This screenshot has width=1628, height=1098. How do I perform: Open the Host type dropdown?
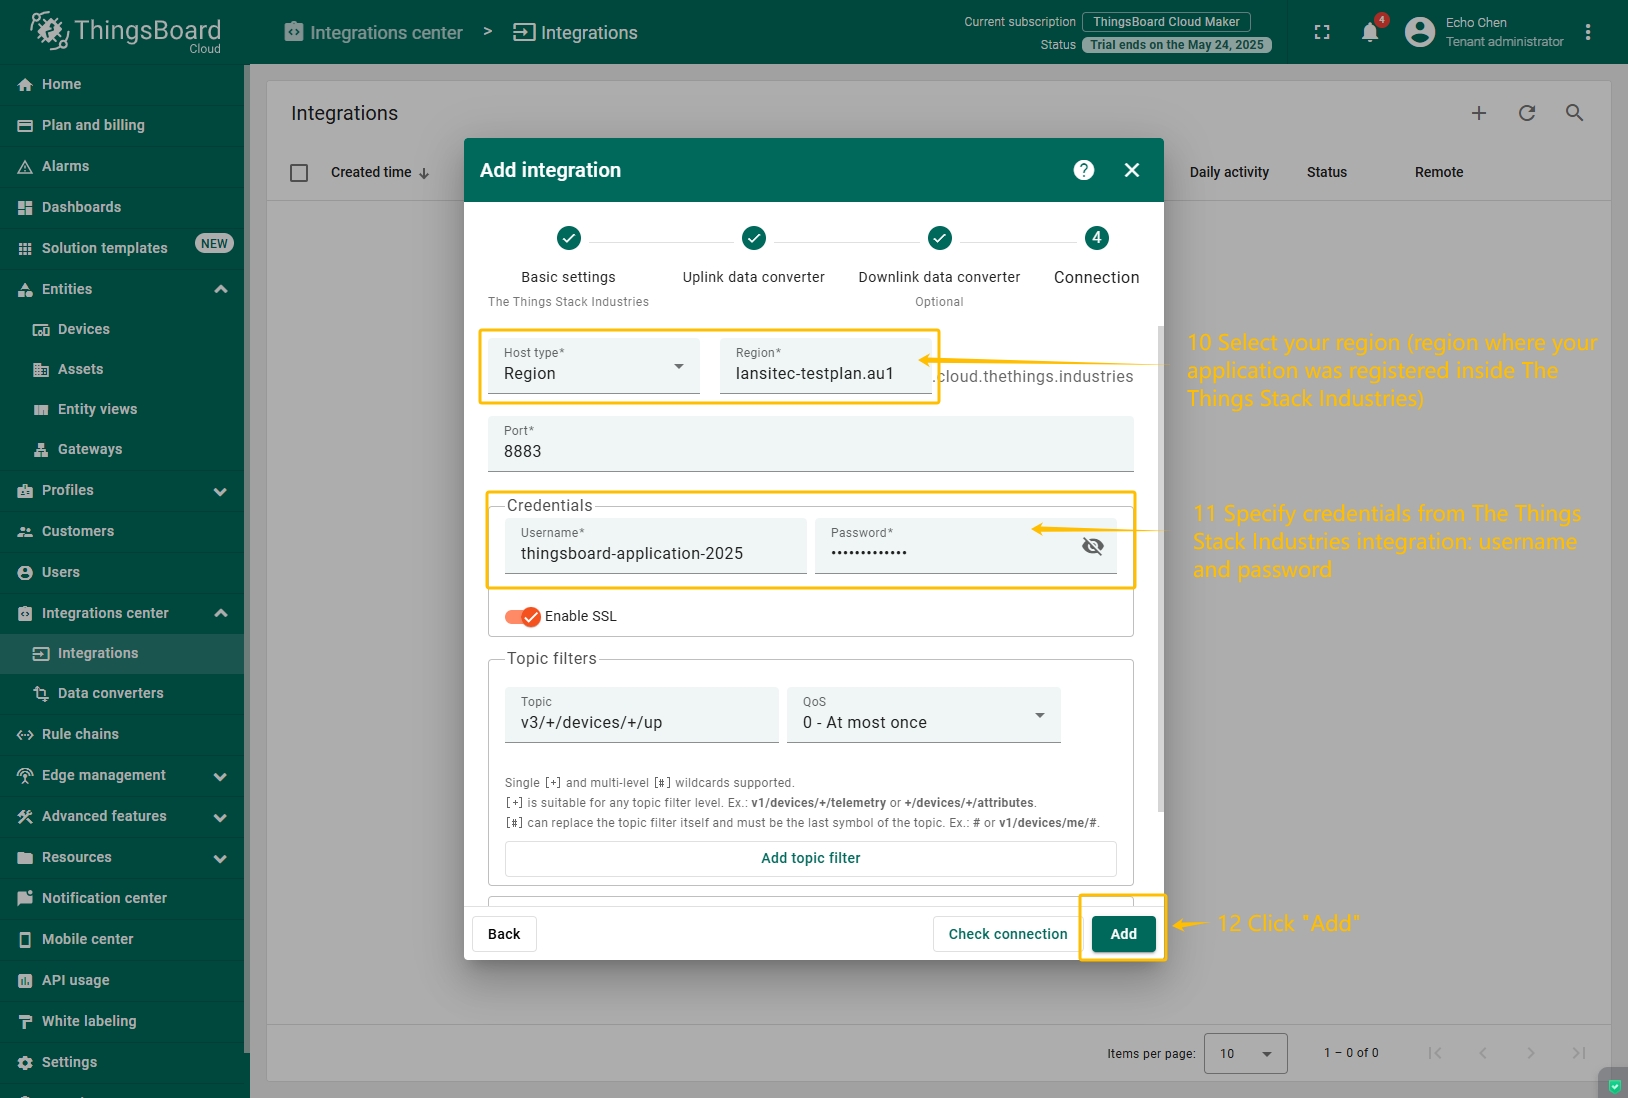click(x=594, y=366)
